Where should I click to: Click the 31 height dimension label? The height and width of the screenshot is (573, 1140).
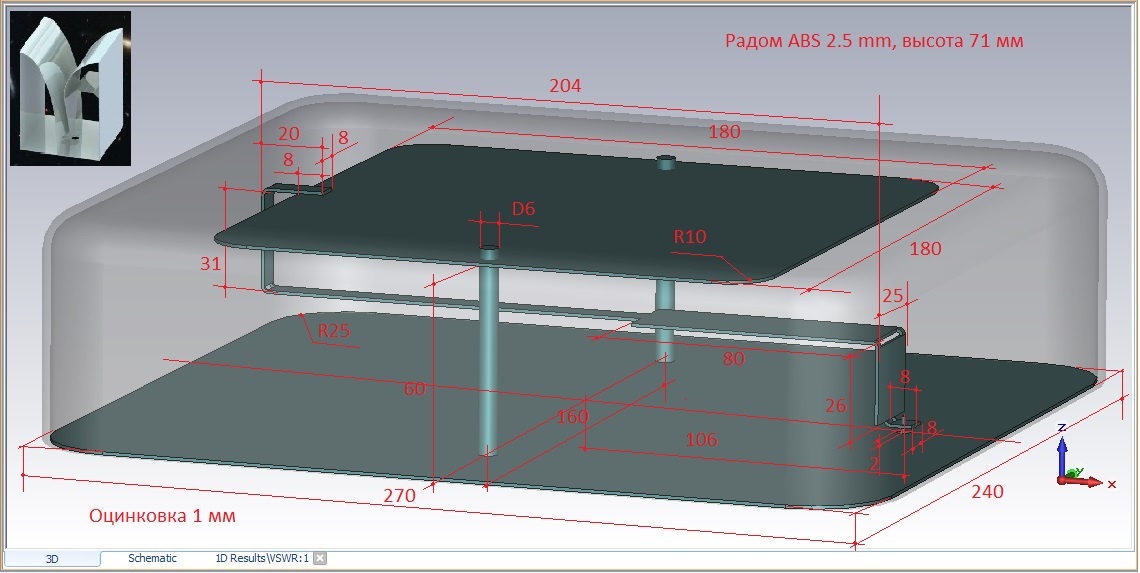tap(210, 263)
